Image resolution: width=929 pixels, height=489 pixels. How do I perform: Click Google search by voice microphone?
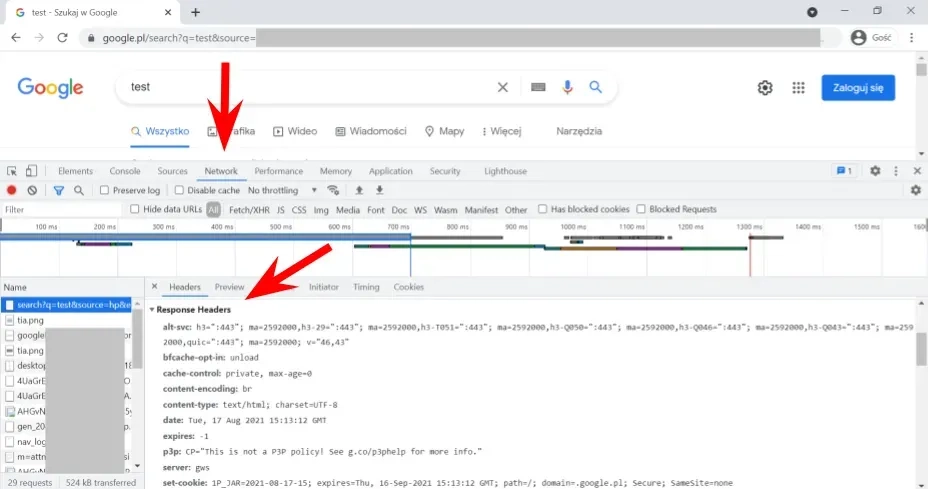567,87
